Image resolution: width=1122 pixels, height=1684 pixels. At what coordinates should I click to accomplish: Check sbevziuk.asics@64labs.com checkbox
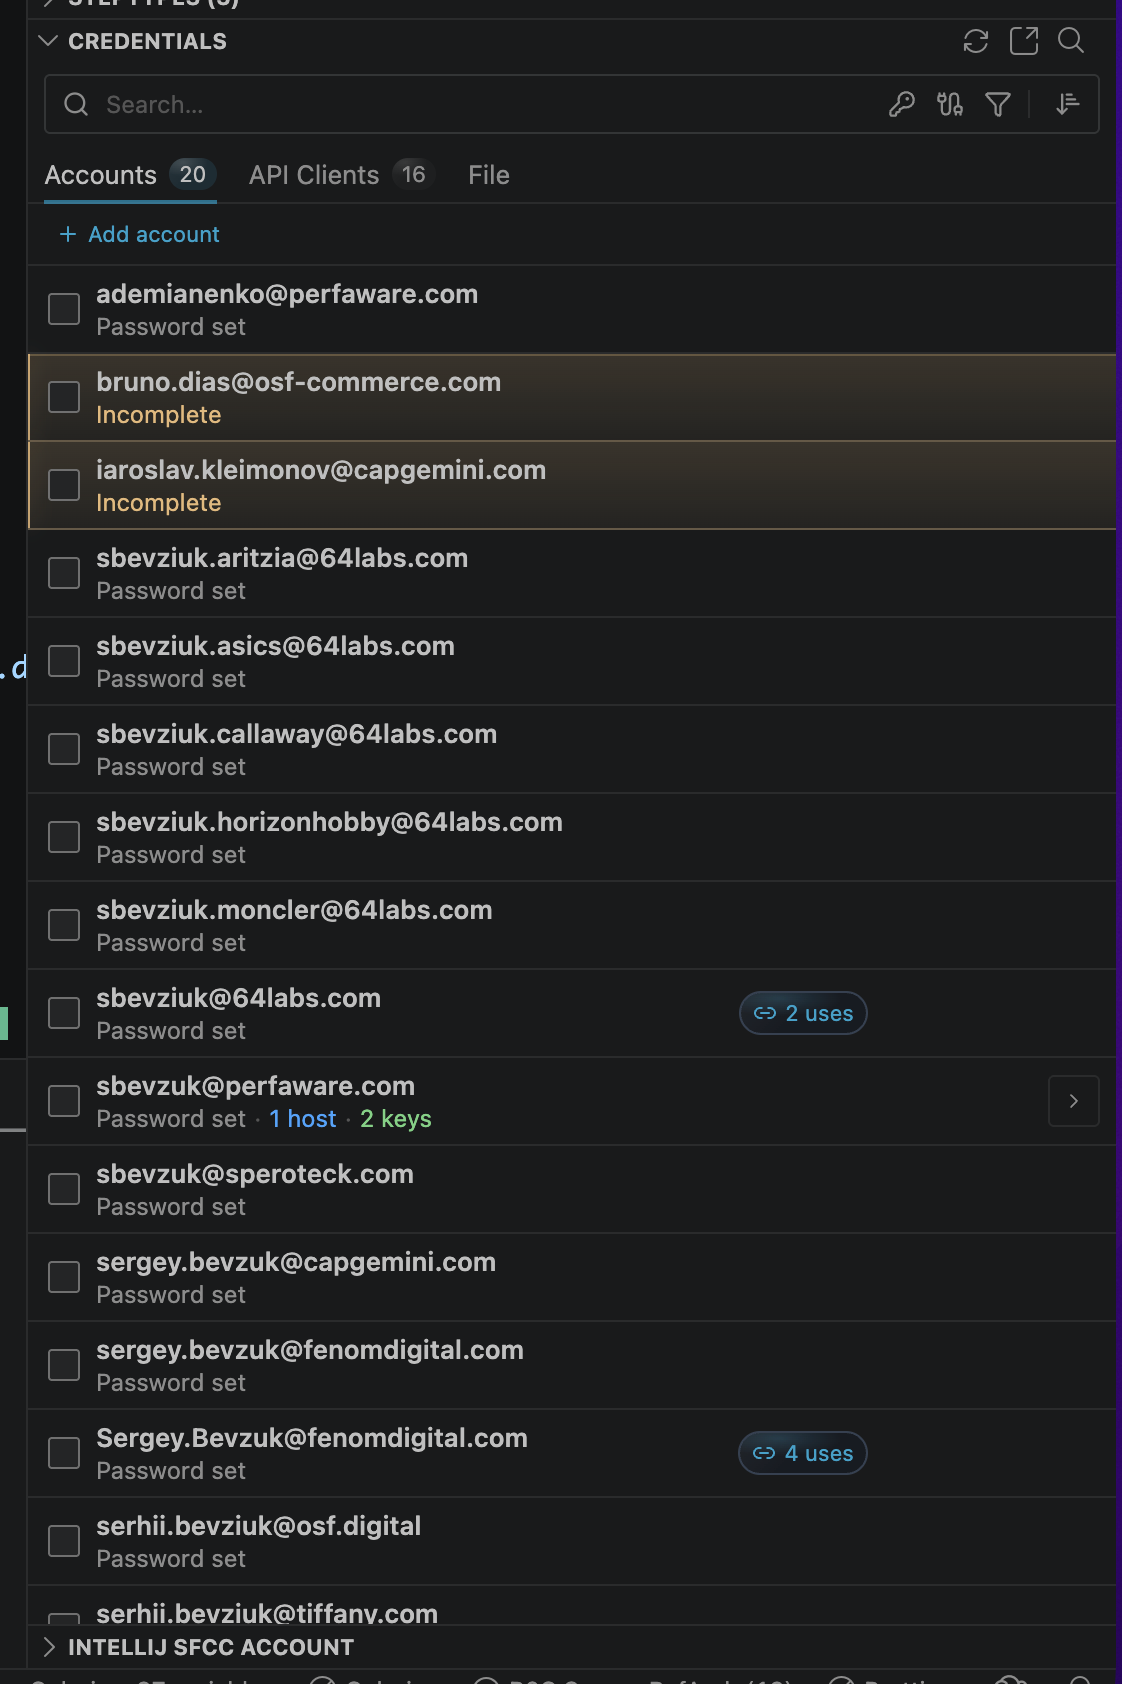[x=64, y=661]
